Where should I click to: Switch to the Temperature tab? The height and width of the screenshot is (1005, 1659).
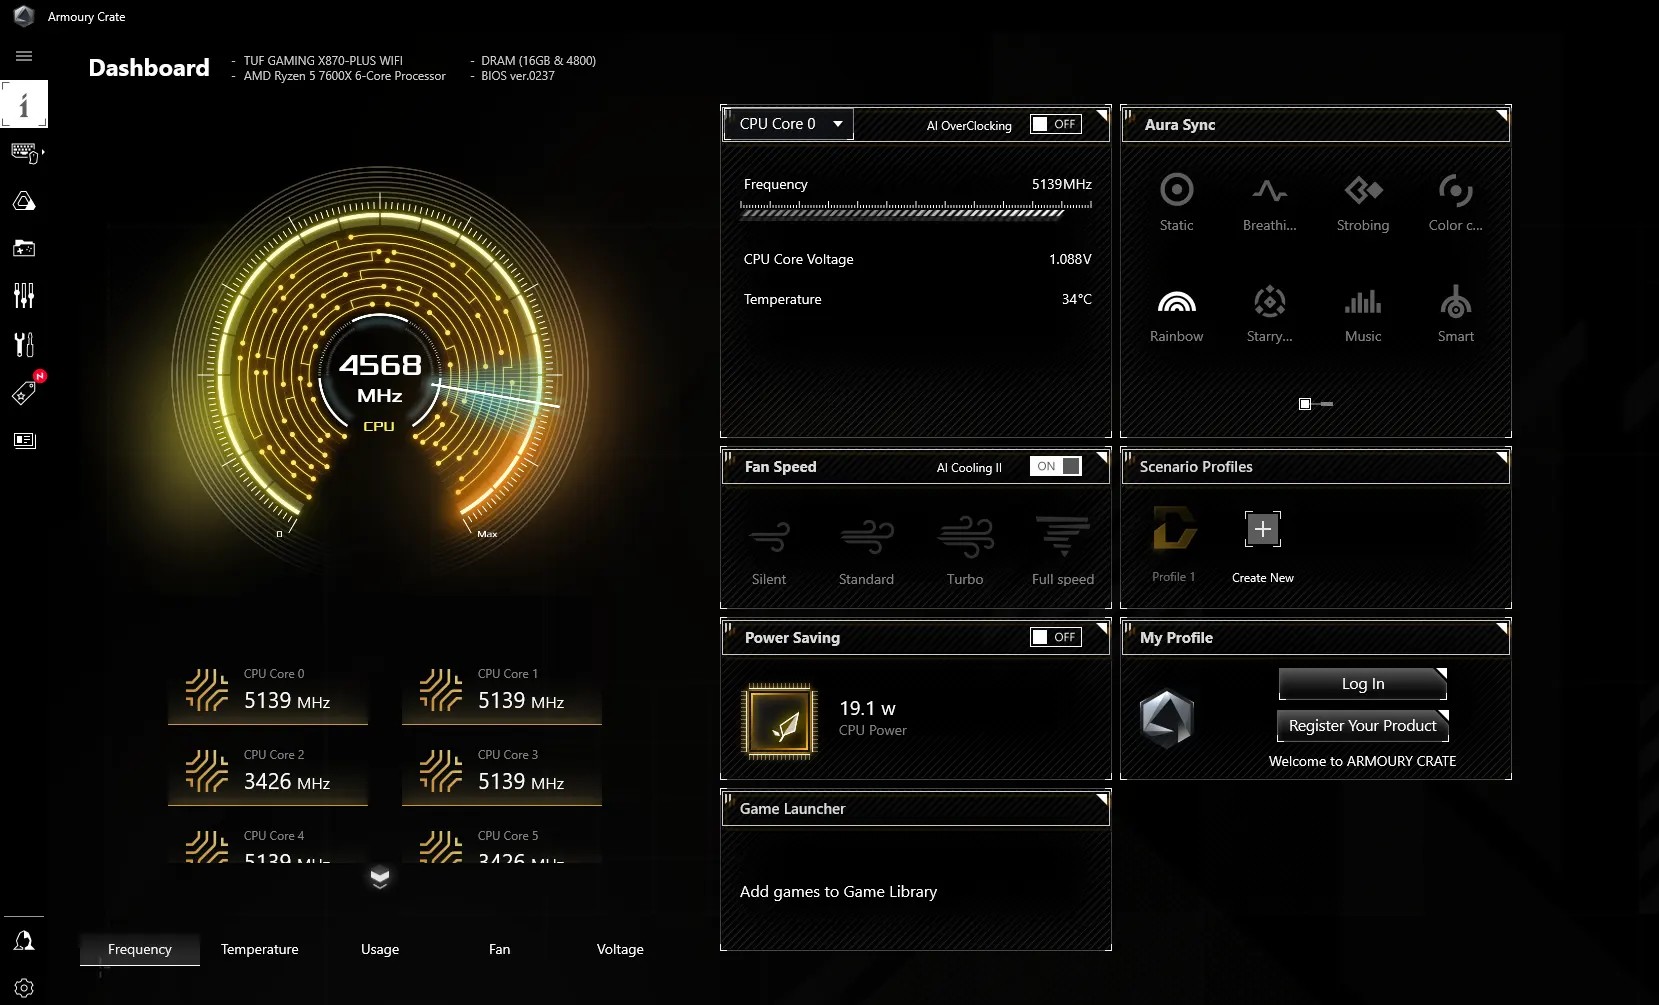pos(259,949)
